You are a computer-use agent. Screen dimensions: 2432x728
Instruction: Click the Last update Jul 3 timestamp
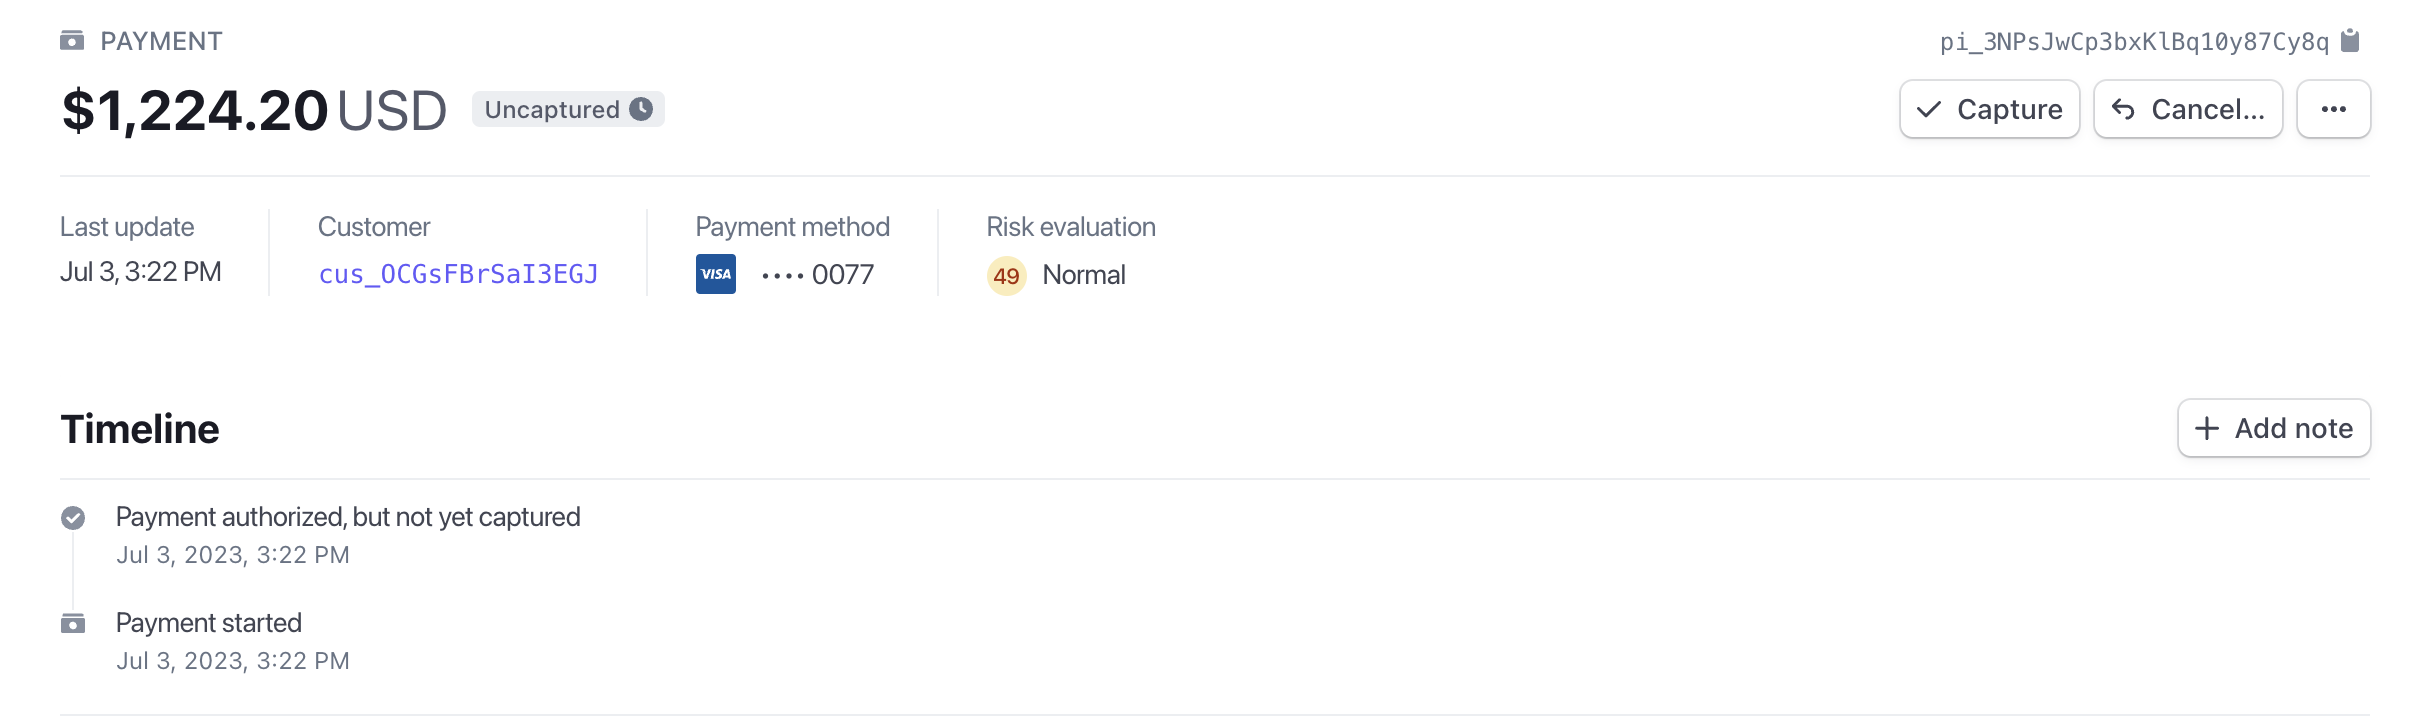(141, 272)
